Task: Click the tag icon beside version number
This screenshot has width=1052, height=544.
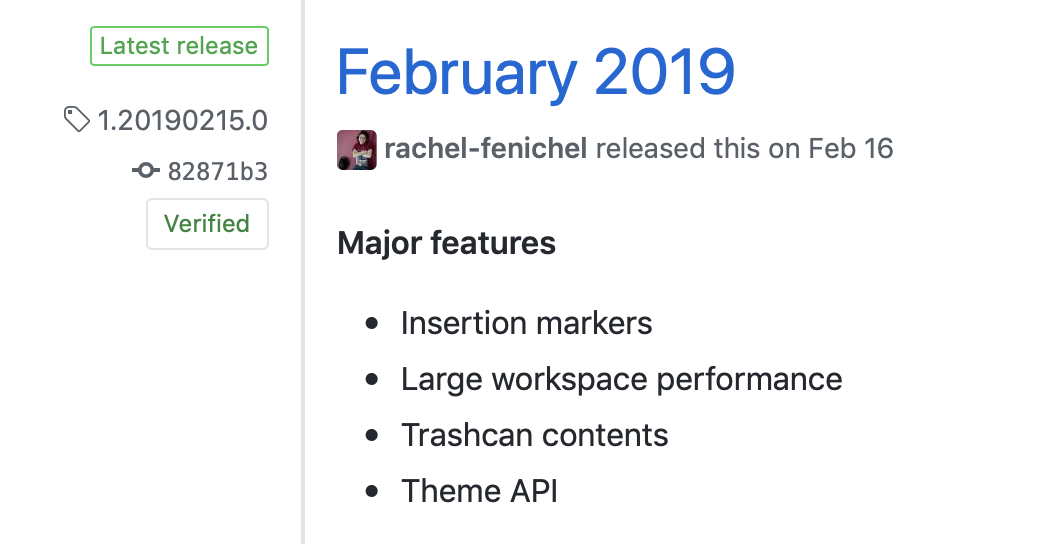Action: pos(76,121)
